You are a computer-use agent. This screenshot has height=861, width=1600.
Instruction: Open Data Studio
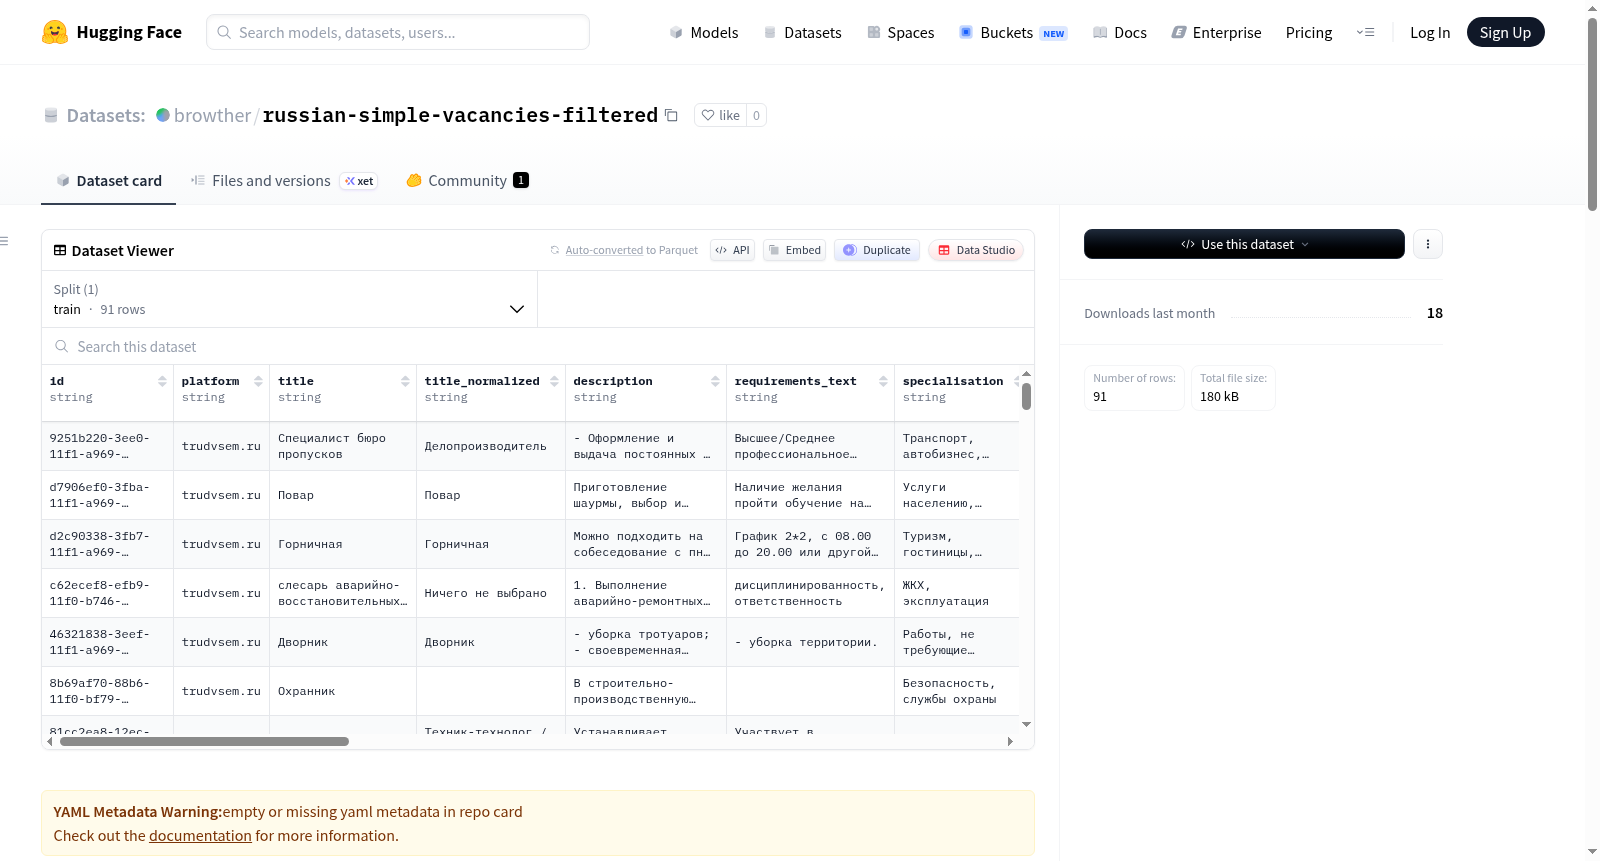point(976,250)
